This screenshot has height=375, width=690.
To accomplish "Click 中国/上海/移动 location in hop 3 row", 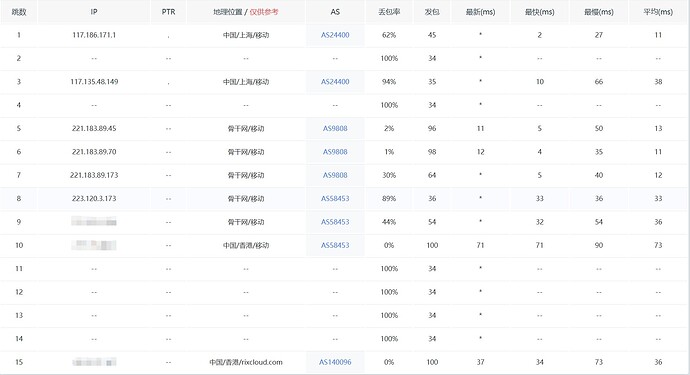I will (x=246, y=82).
